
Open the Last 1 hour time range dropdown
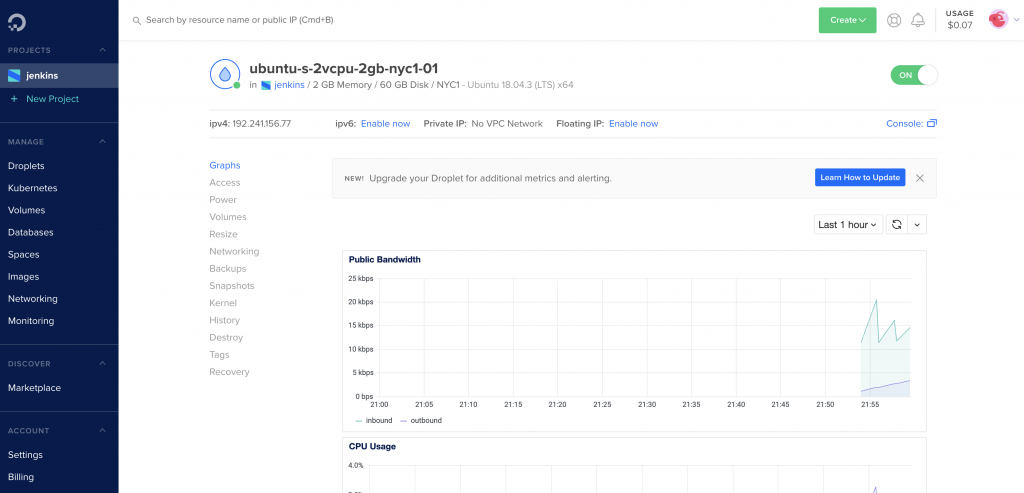click(x=848, y=225)
